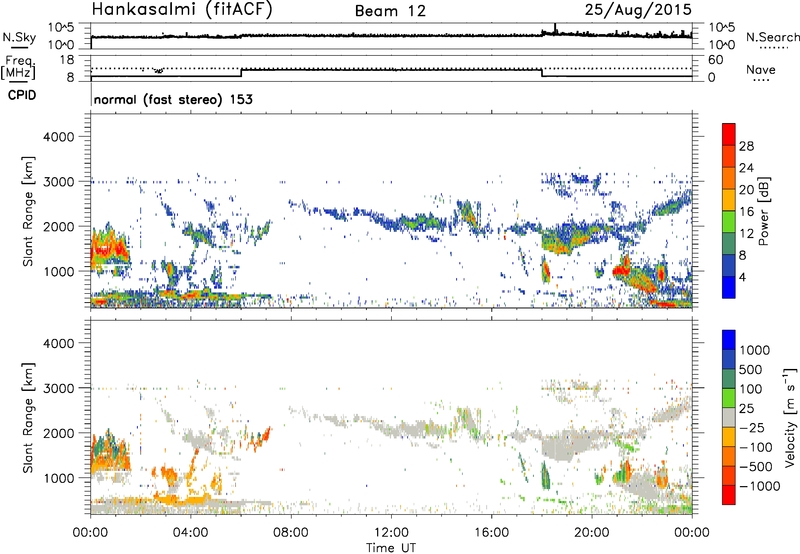This screenshot has height=554, width=800.
Task: Click the 'Beam 12' label
Action: pyautogui.click(x=390, y=11)
